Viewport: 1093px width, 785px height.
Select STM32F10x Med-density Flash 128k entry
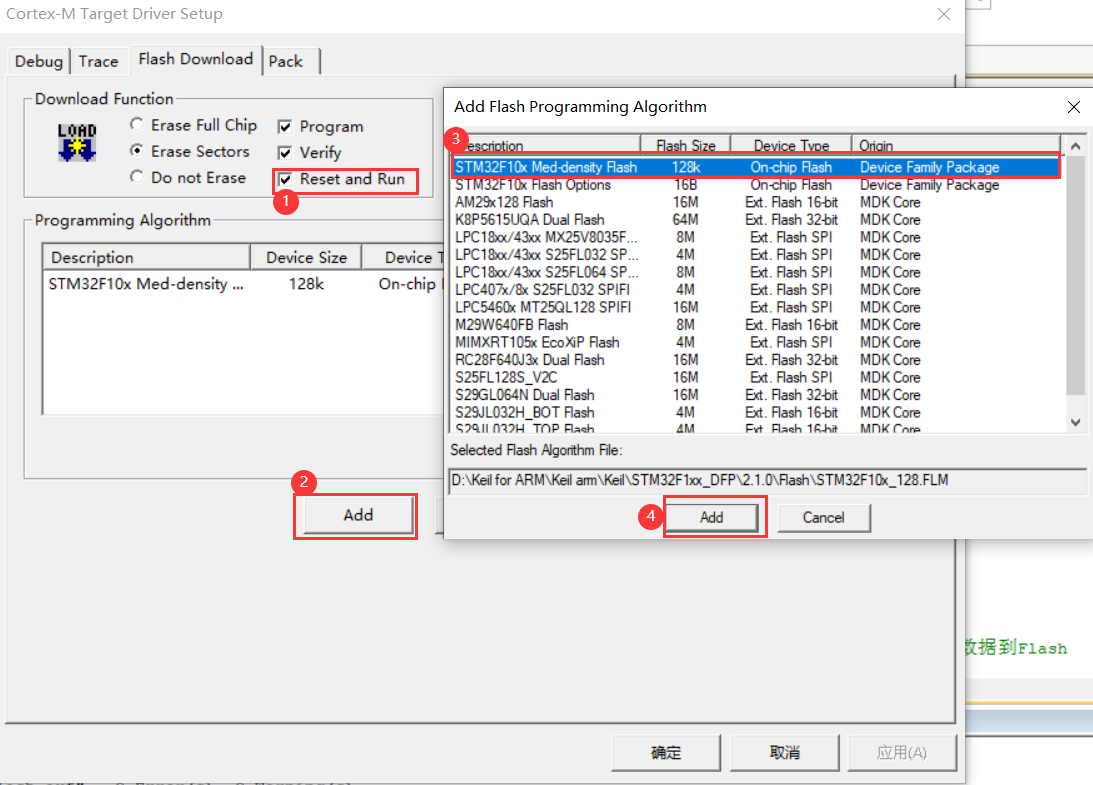(755, 167)
